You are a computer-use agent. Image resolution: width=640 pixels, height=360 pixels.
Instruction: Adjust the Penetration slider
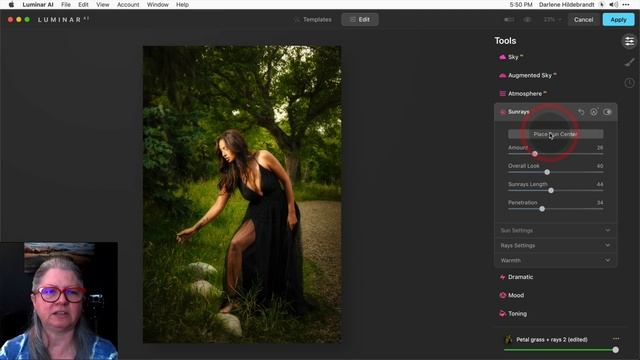pyautogui.click(x=542, y=209)
